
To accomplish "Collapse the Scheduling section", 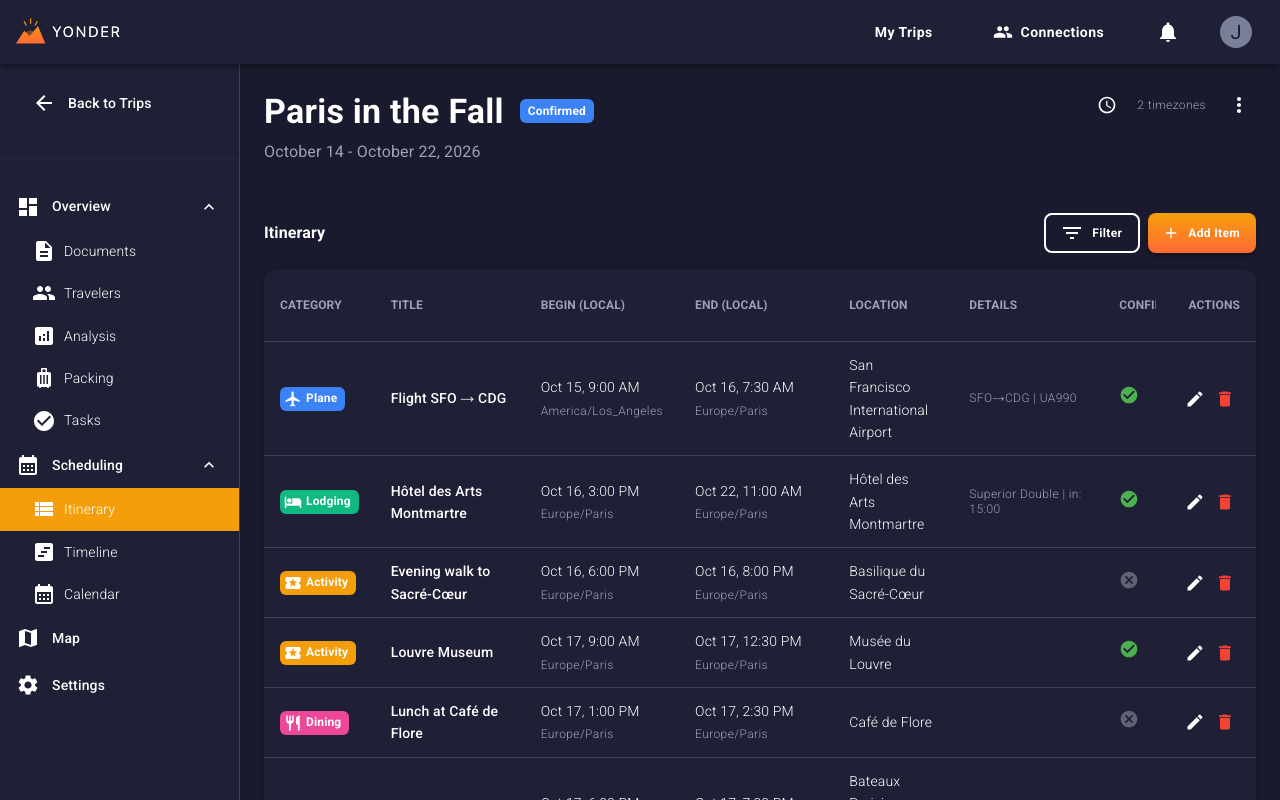I will click(209, 465).
